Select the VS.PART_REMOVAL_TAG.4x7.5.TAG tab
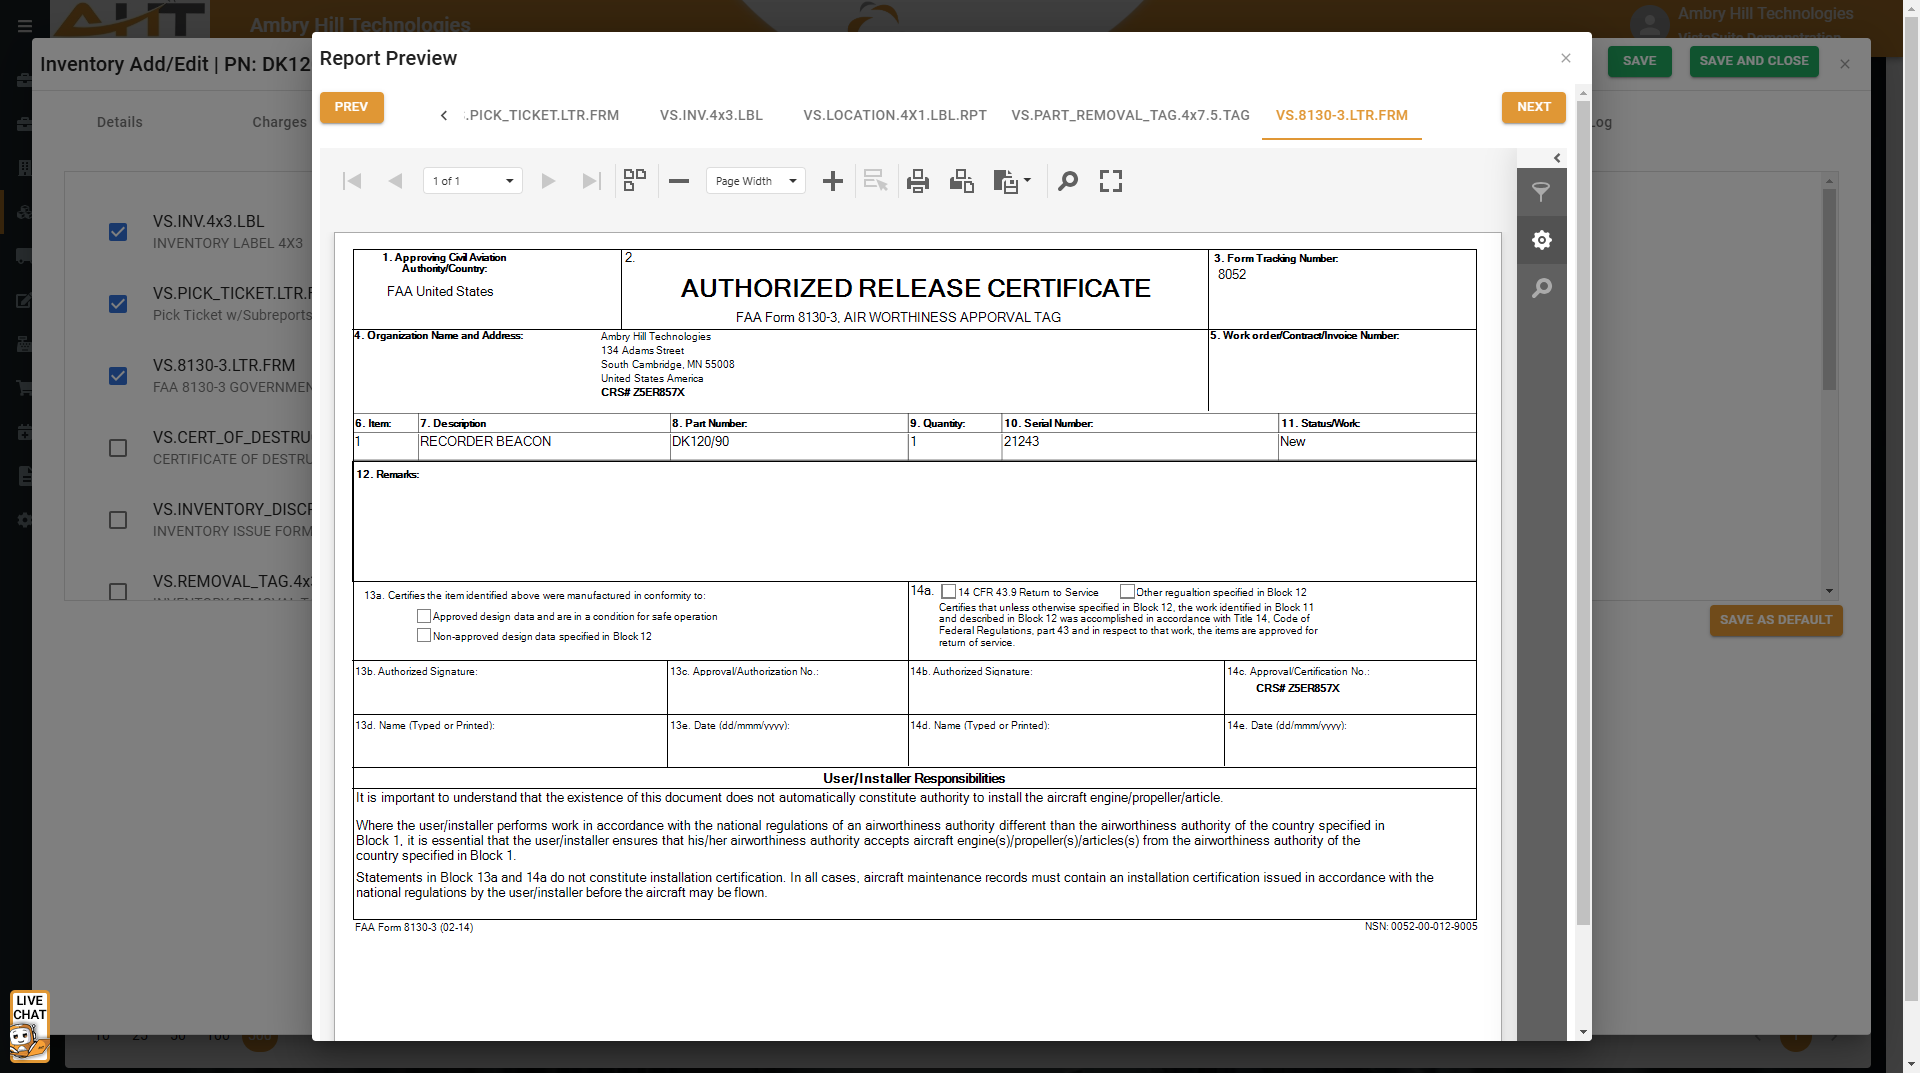This screenshot has width=1920, height=1073. coord(1130,115)
